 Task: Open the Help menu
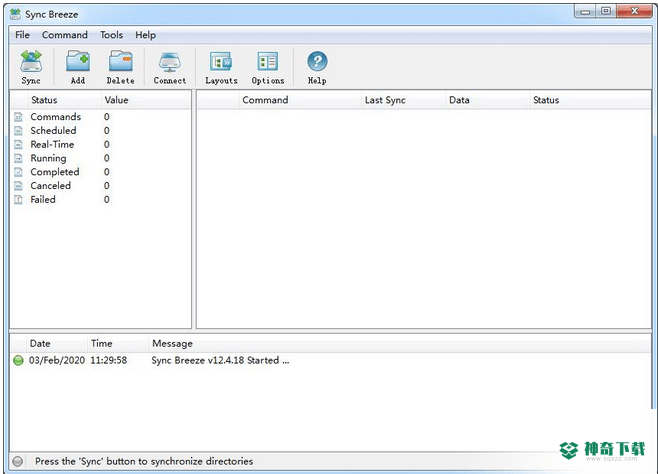(145, 35)
